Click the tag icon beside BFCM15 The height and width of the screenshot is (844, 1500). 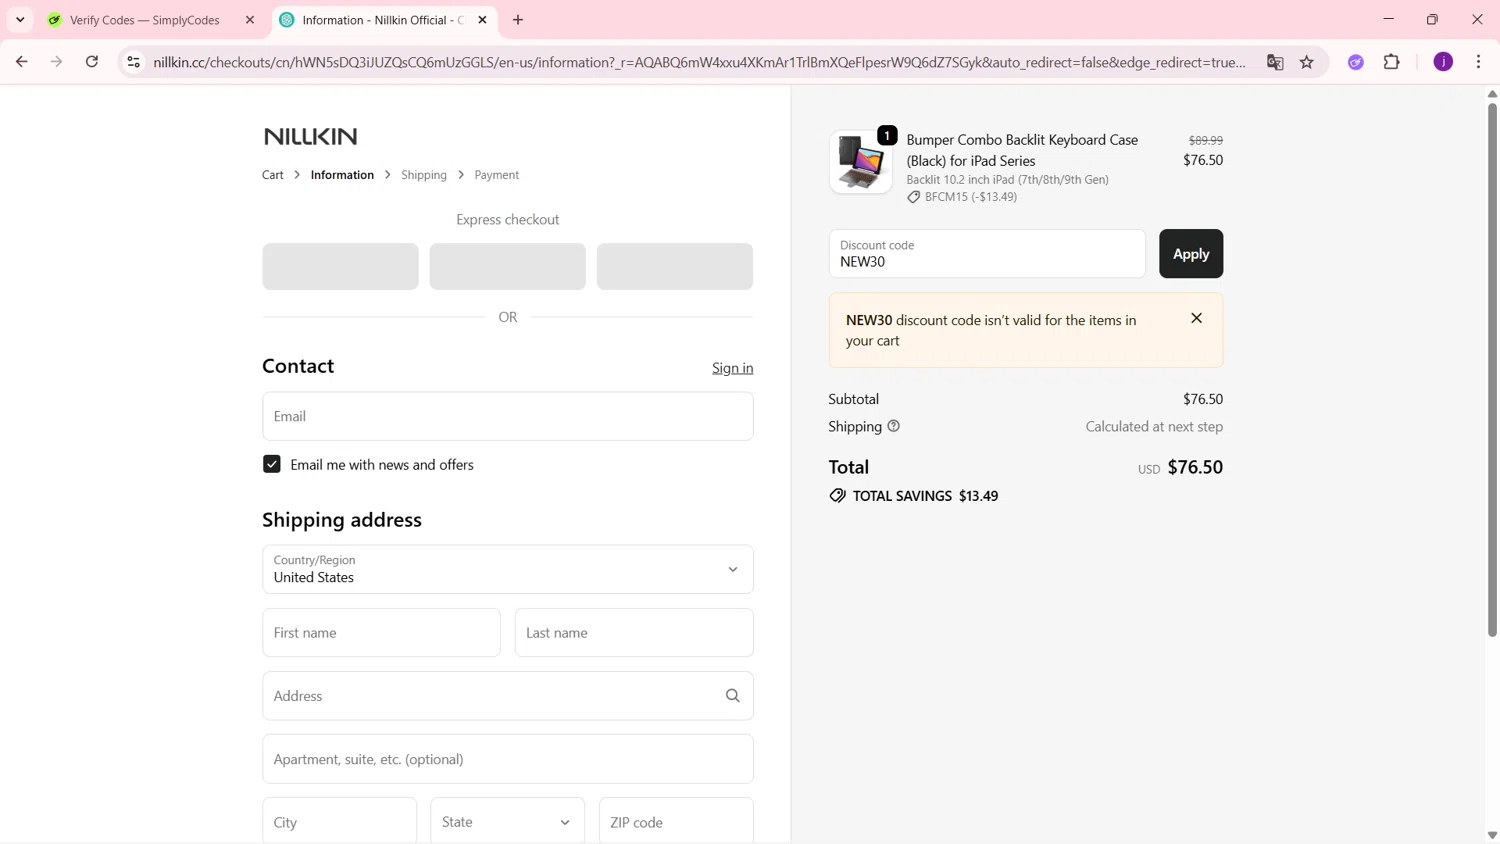point(914,197)
